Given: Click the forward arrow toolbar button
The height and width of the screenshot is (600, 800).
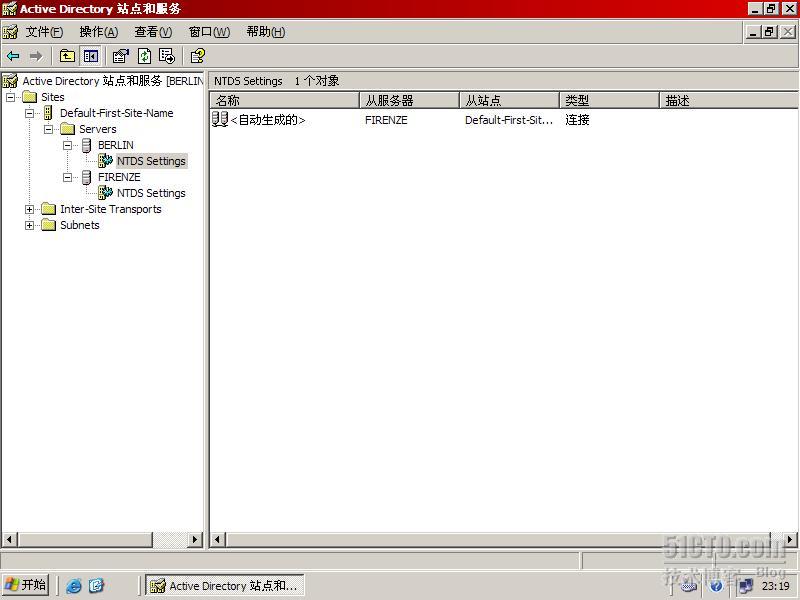Looking at the screenshot, I should [36, 56].
